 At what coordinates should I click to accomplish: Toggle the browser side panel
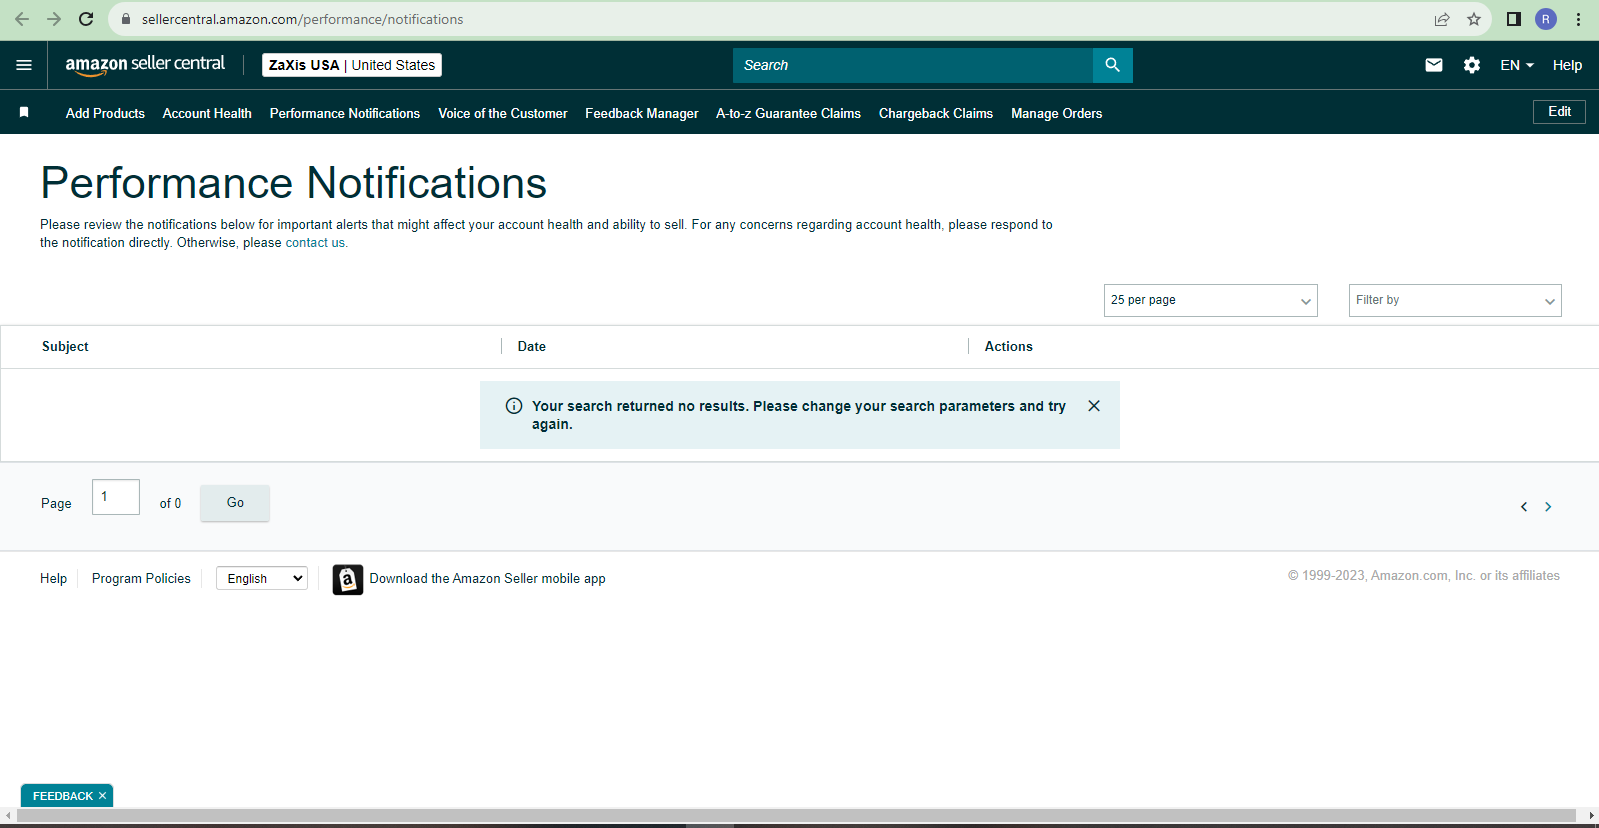[x=1514, y=19]
